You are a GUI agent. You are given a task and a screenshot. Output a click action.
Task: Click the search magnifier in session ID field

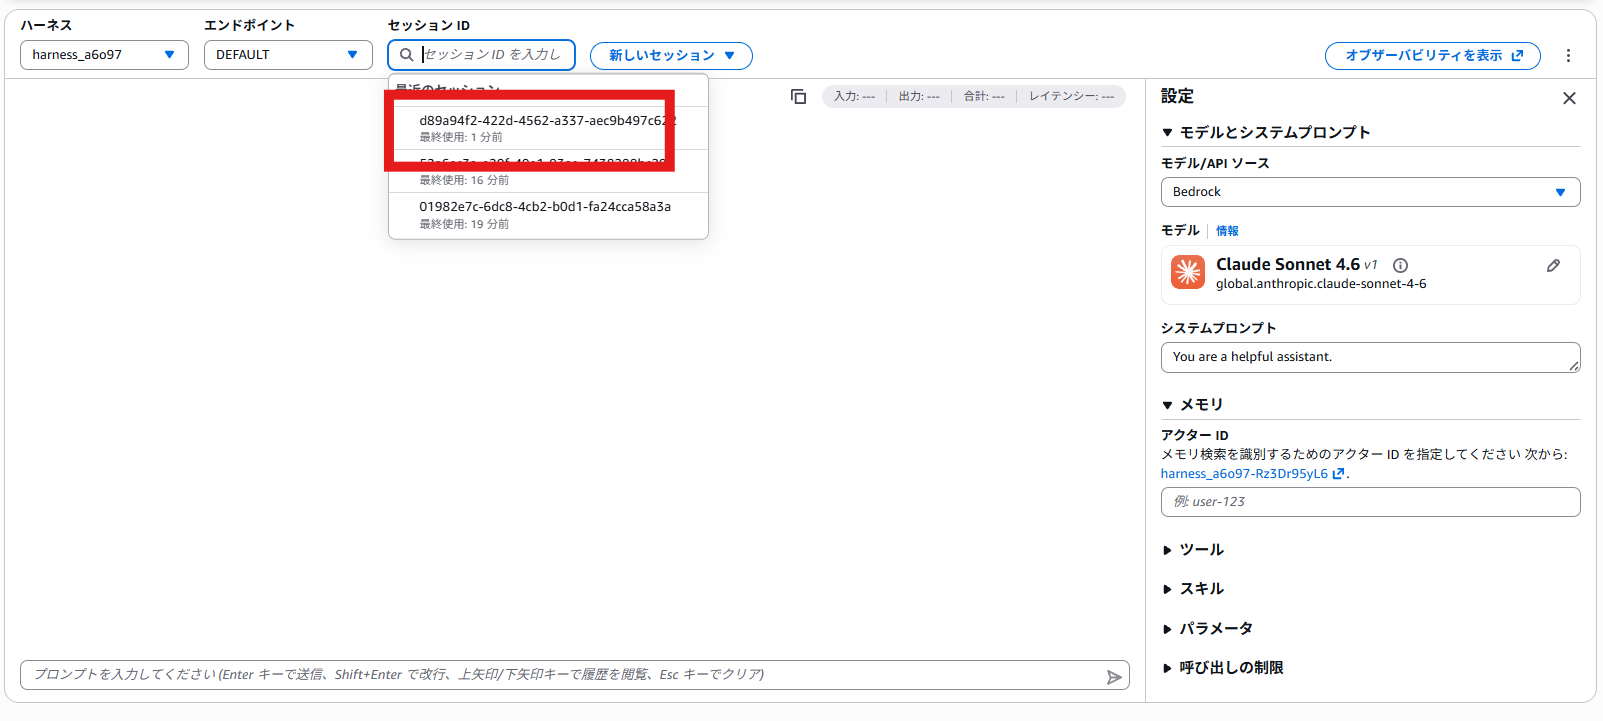point(406,55)
